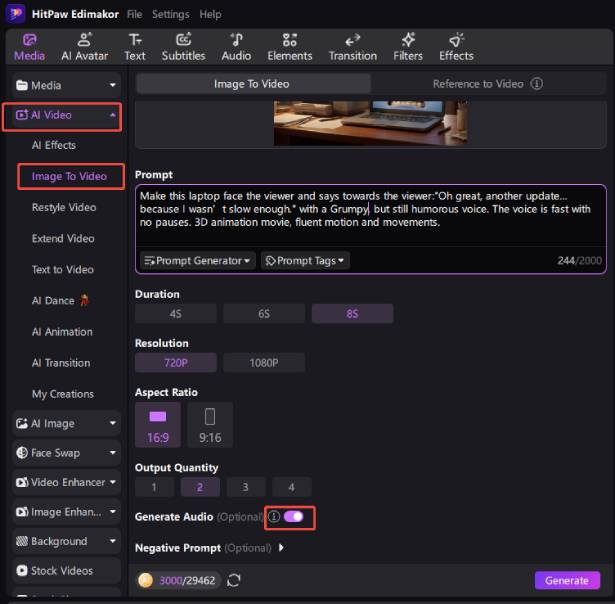Screen dimensions: 615x604
Task: Open the Prompt Generator dropdown
Action: click(198, 260)
